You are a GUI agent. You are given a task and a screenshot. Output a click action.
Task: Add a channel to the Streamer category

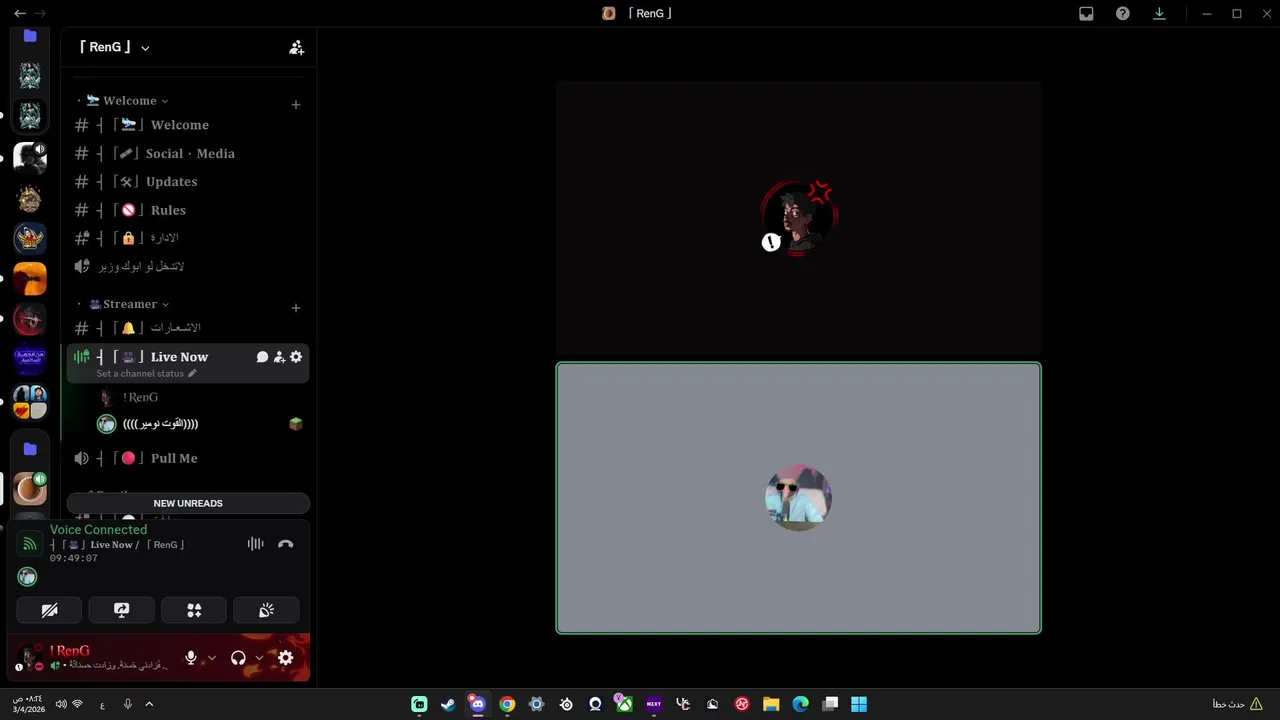pyautogui.click(x=295, y=308)
